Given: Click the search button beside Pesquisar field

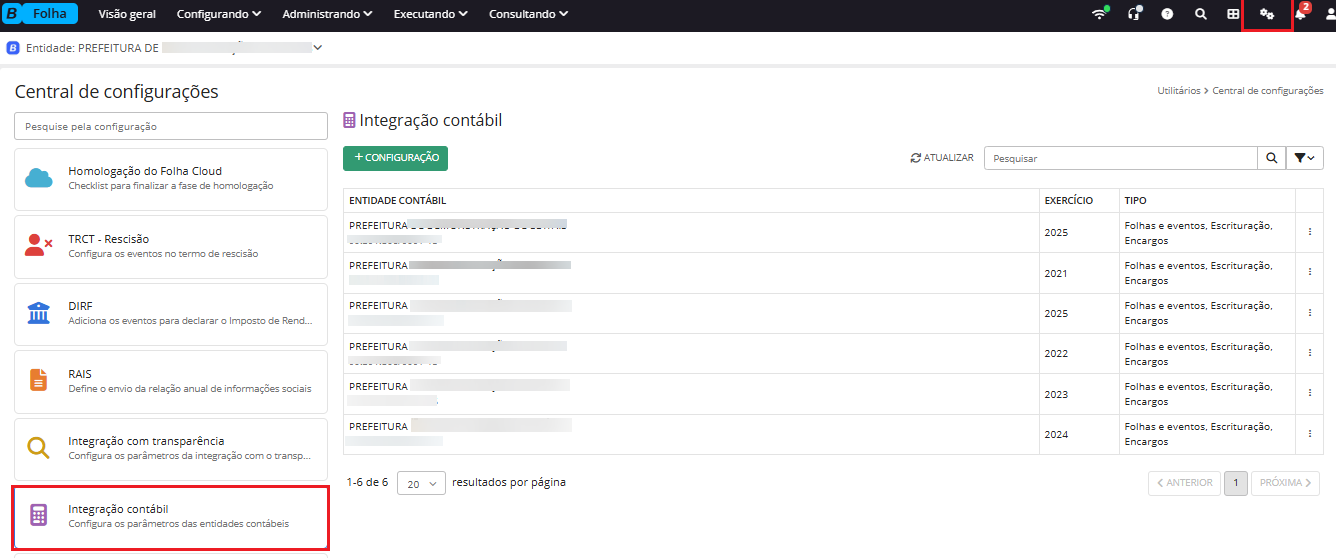Looking at the screenshot, I should [1271, 158].
